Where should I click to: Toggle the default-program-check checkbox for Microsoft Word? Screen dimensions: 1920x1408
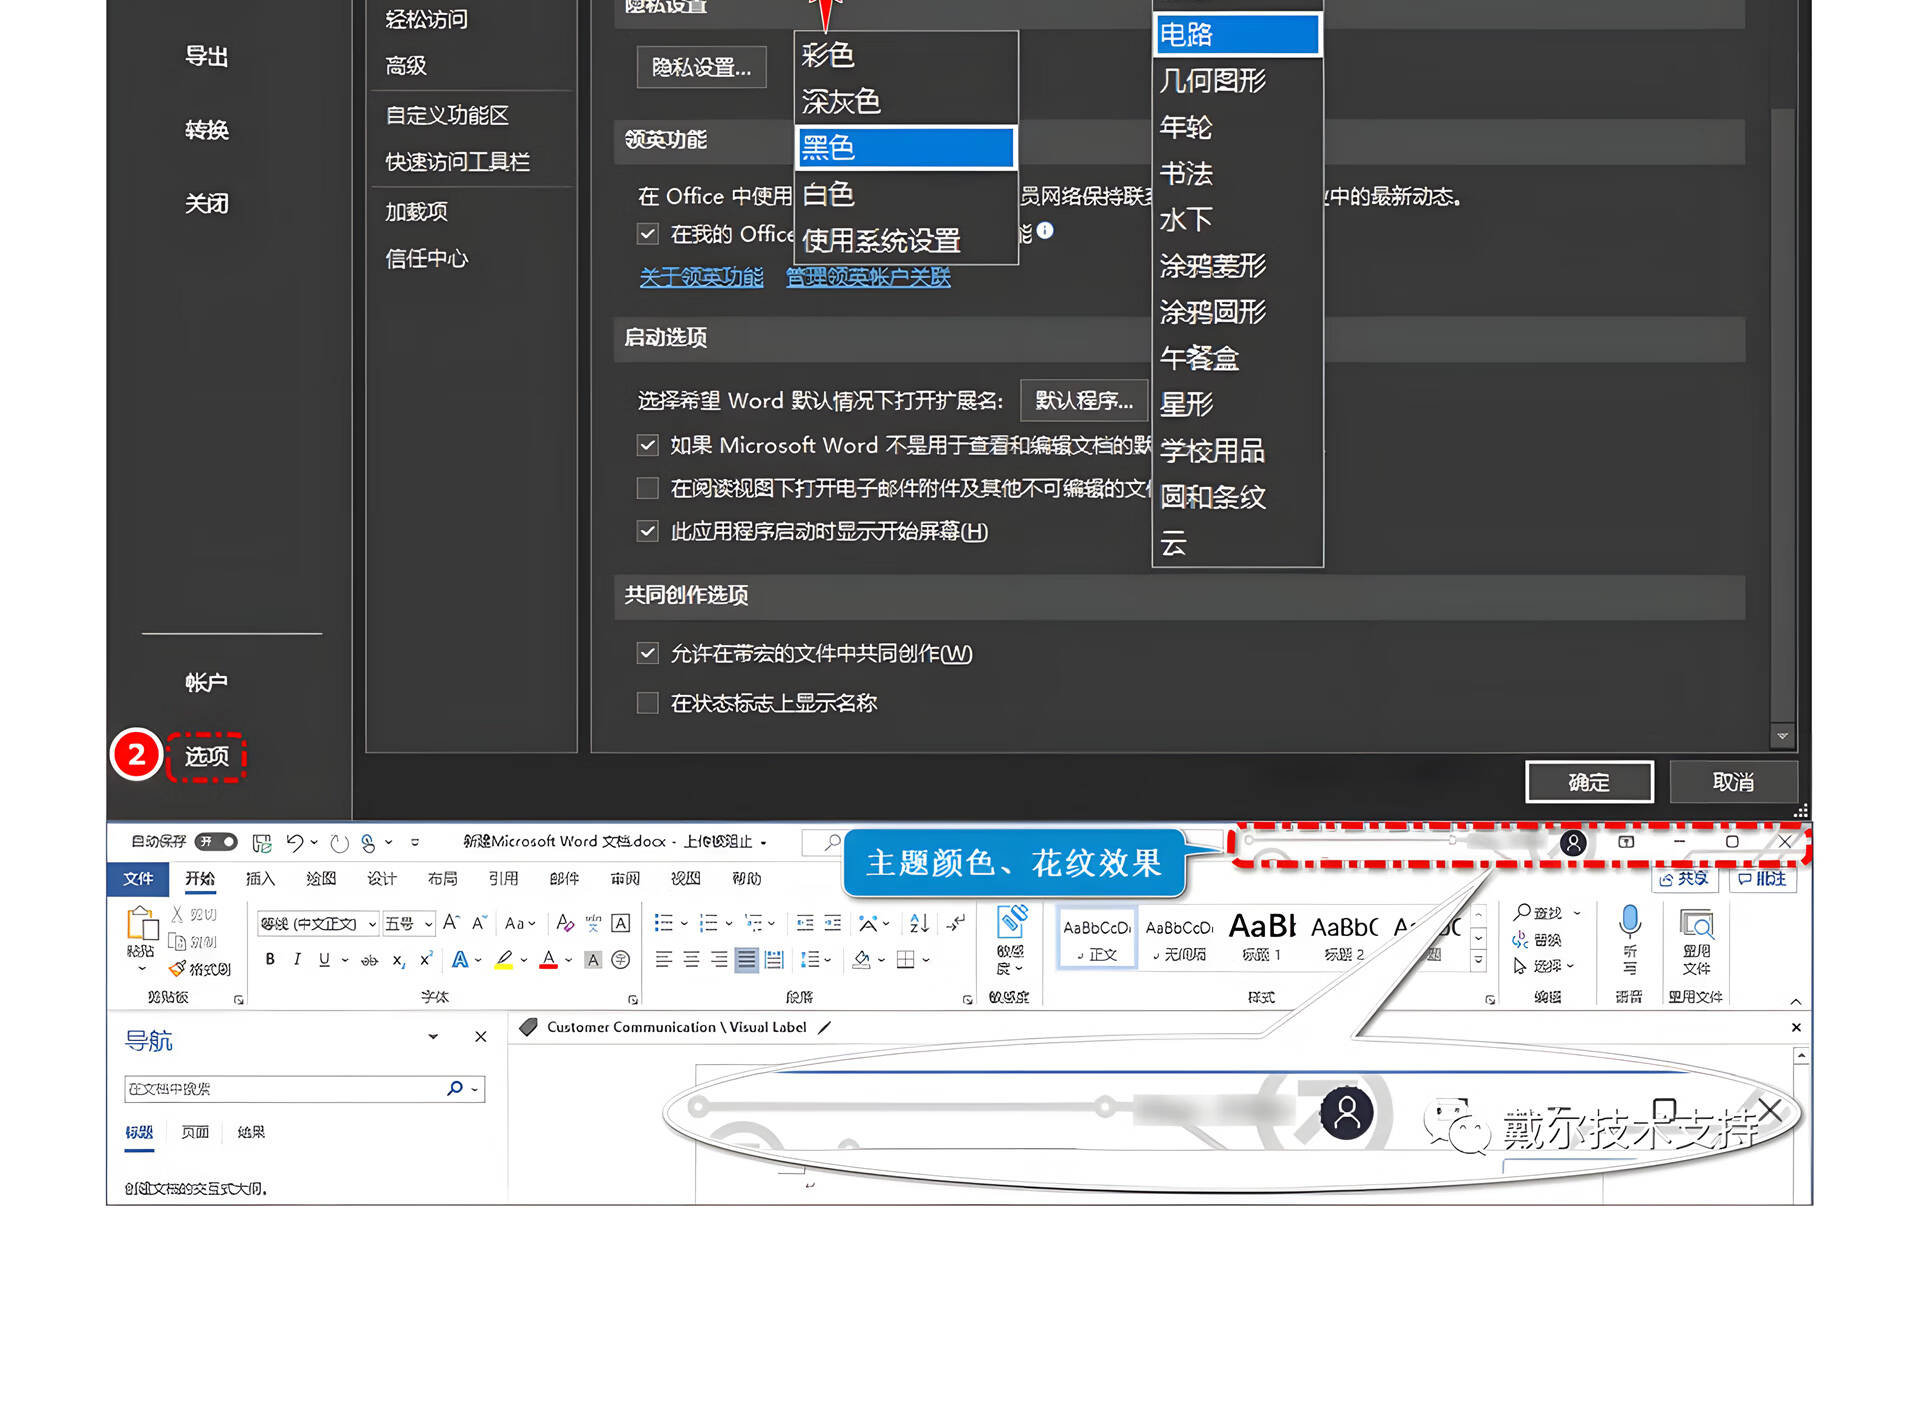tap(648, 445)
